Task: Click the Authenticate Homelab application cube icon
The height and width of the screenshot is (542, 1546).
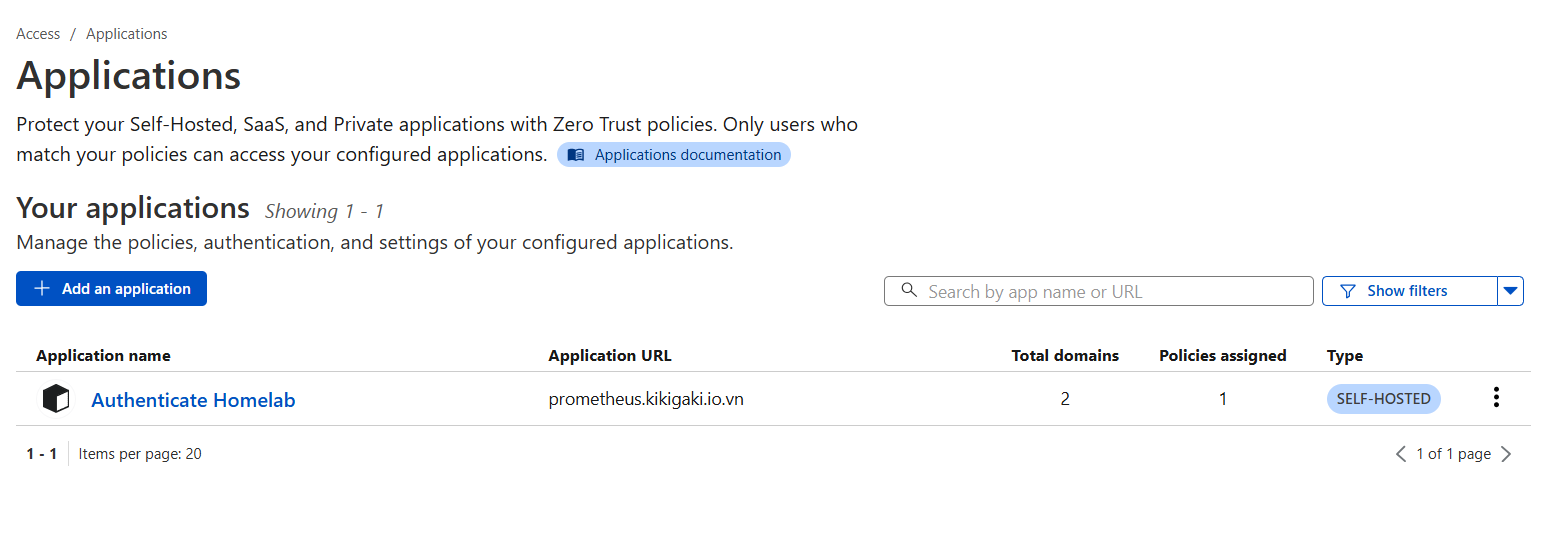Action: 57,399
